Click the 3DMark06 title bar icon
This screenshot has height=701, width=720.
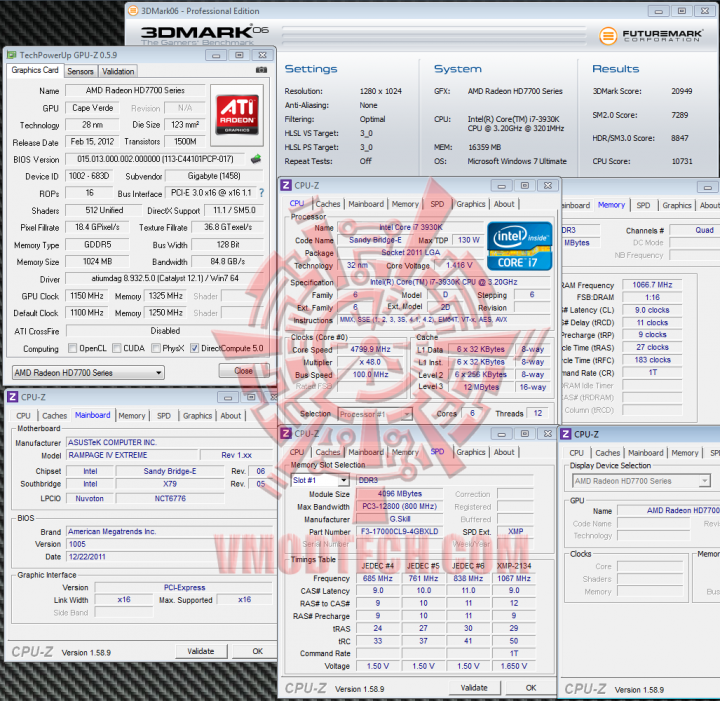pos(133,11)
